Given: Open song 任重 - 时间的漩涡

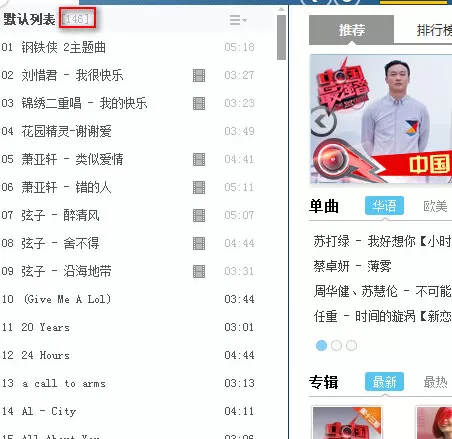Looking at the screenshot, I should point(382,316).
